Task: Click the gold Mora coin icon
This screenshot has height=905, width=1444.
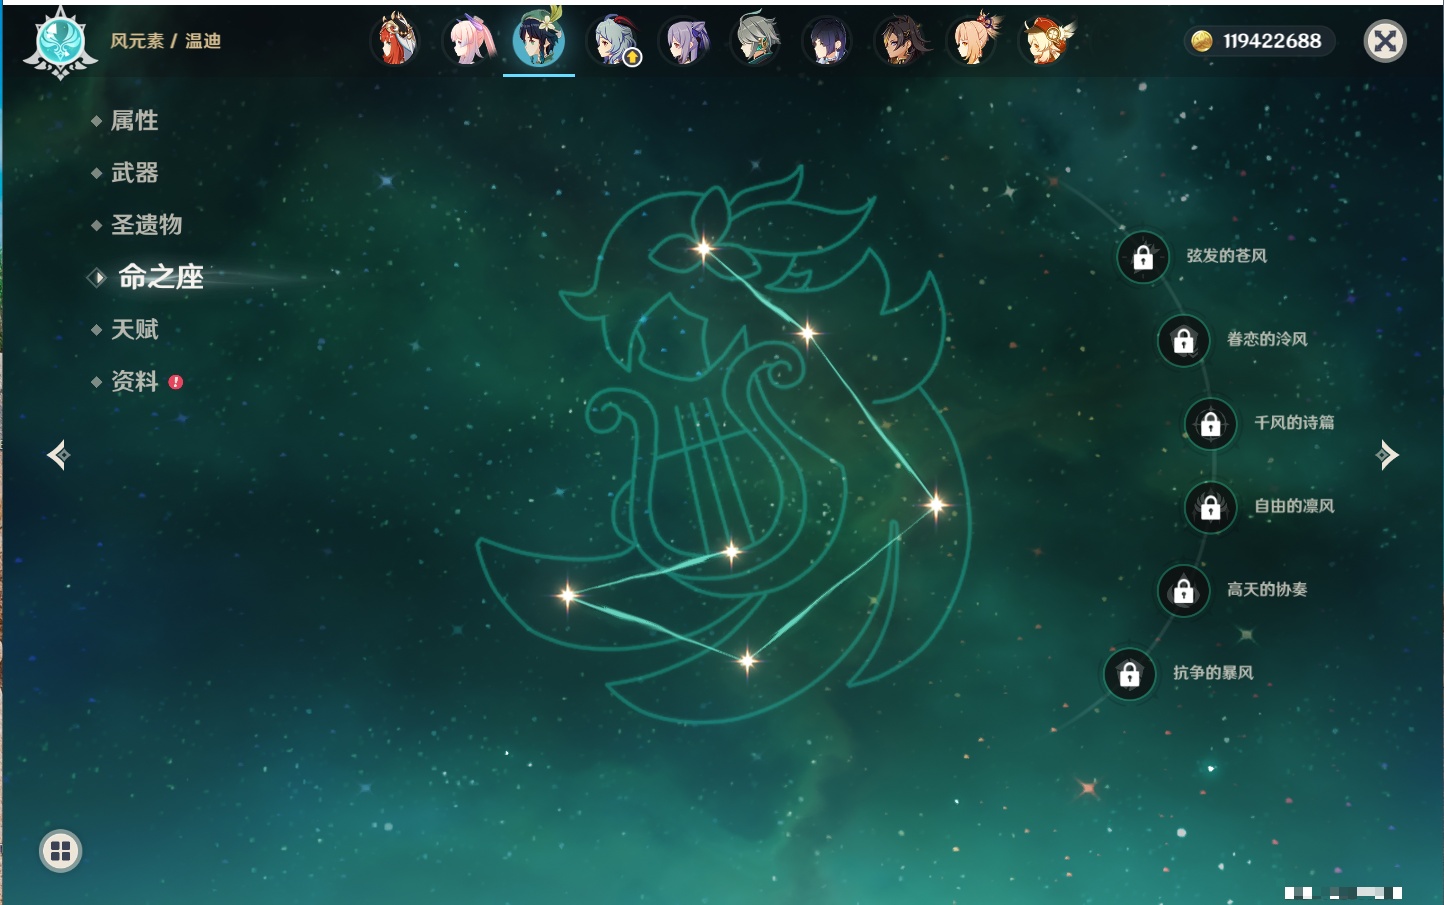Action: pyautogui.click(x=1202, y=41)
